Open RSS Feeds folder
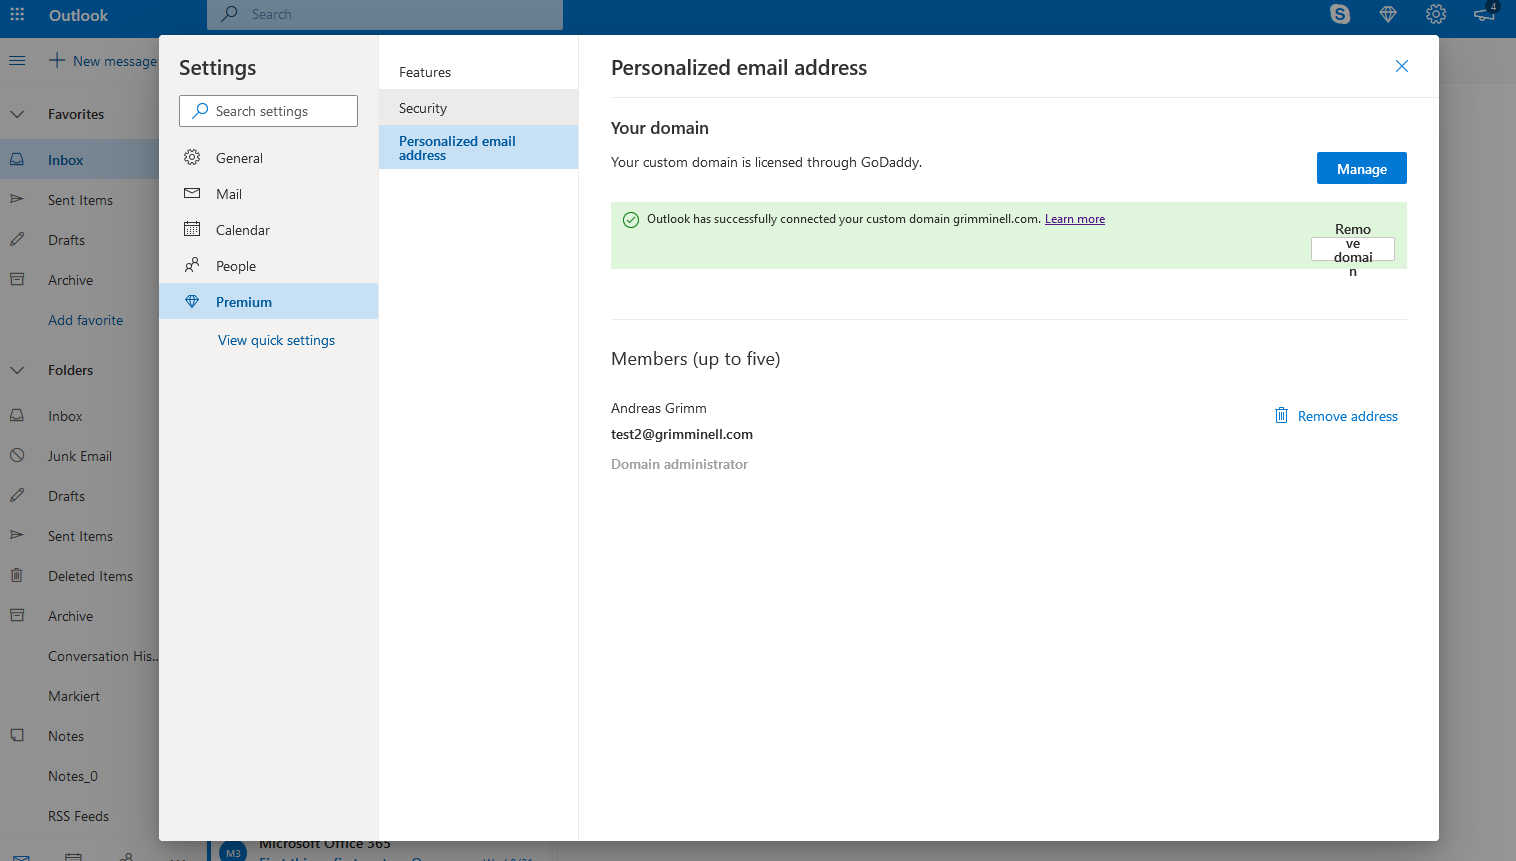This screenshot has height=861, width=1516. (x=80, y=816)
